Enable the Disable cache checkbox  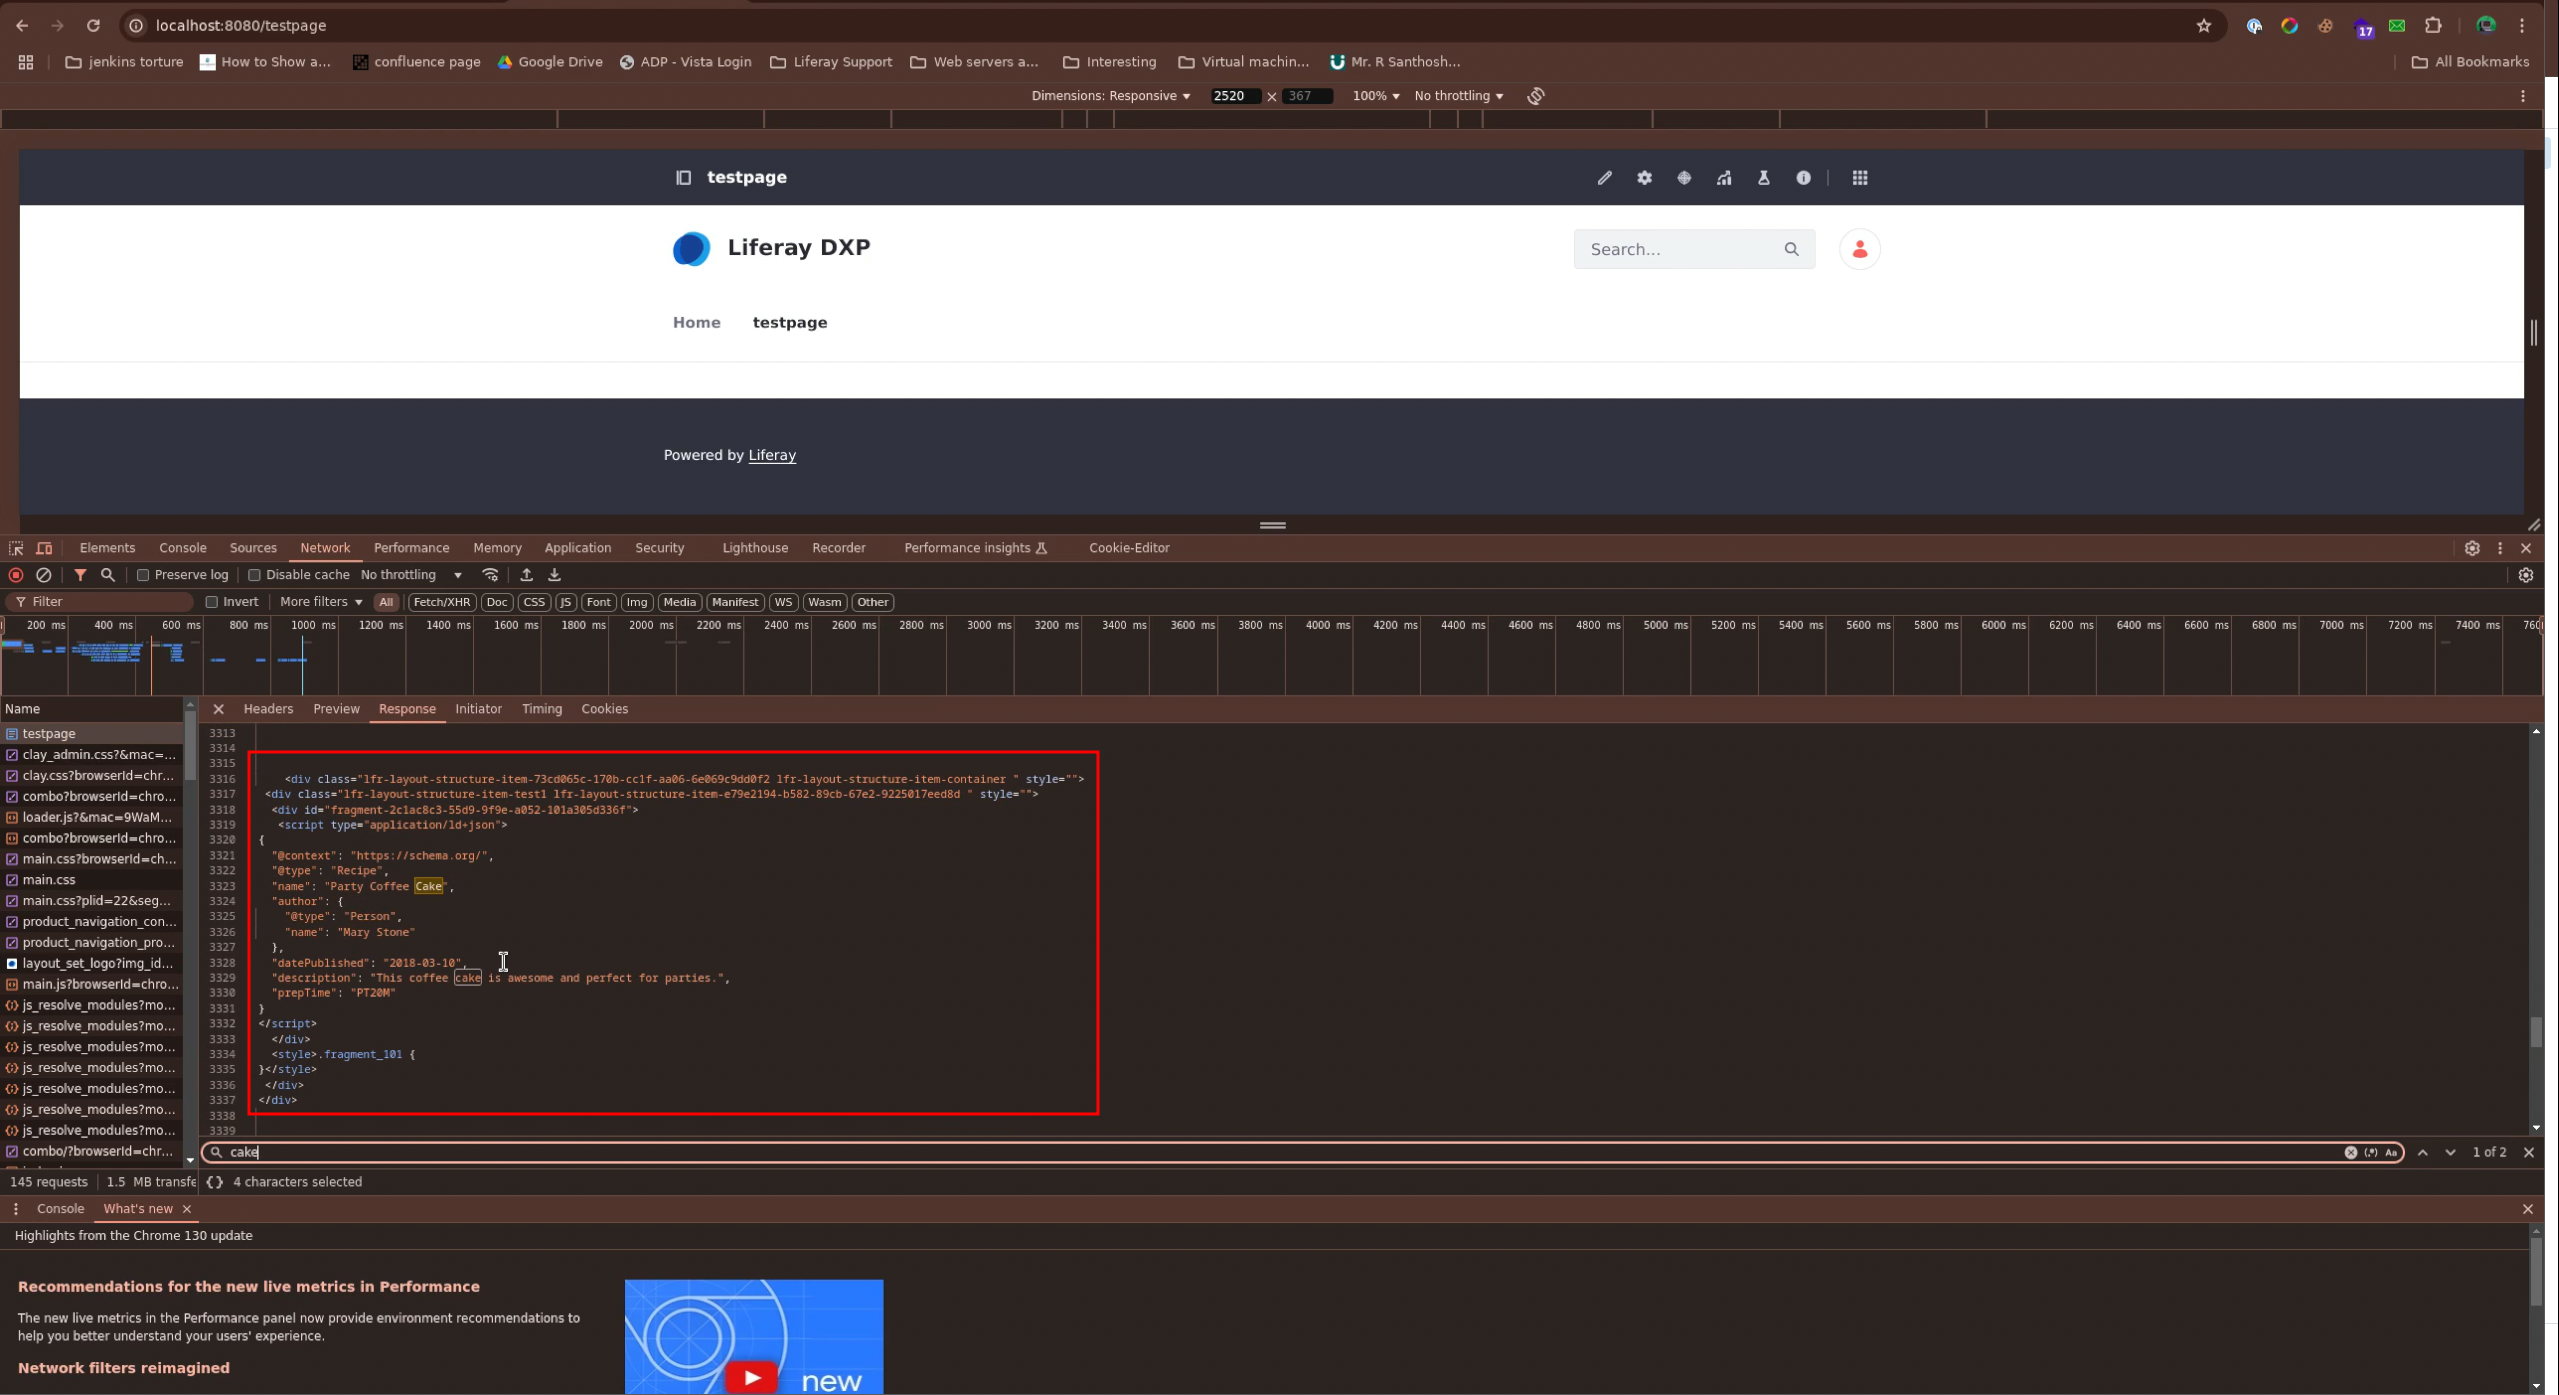tap(254, 575)
